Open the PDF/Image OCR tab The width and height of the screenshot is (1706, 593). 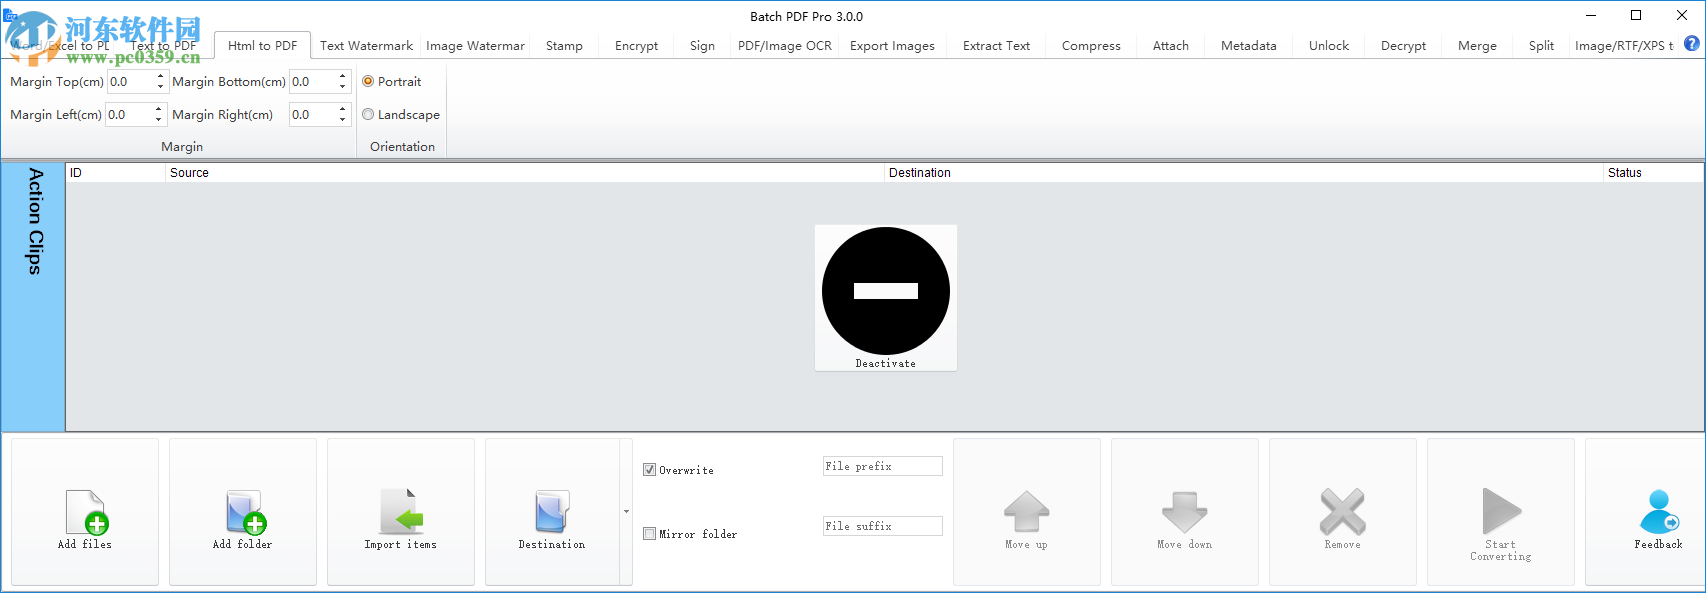pos(785,46)
